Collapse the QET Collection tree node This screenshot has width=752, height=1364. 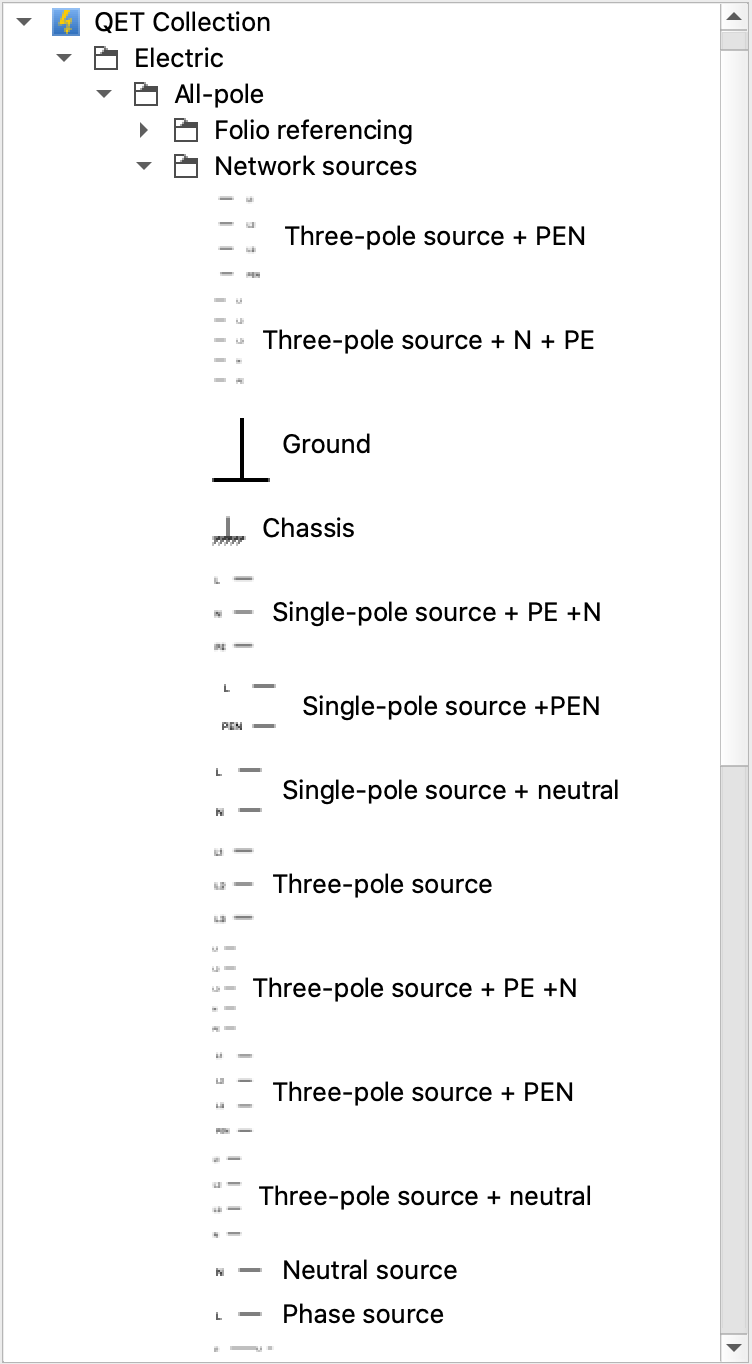[x=25, y=22]
